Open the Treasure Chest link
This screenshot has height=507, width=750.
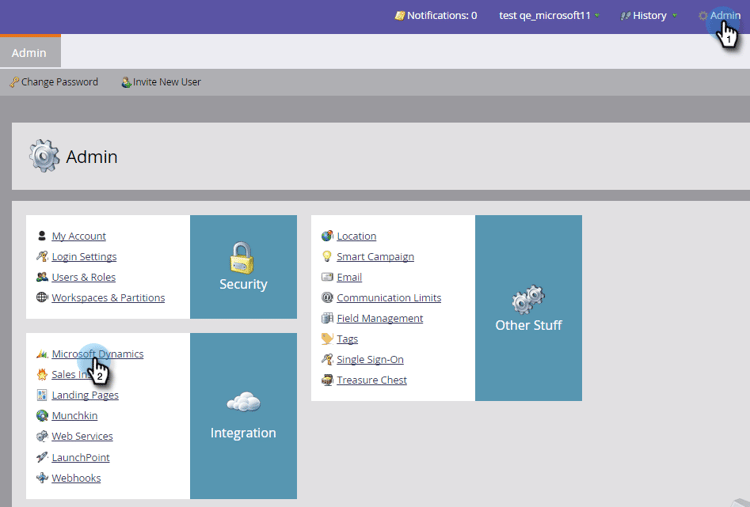click(x=372, y=380)
